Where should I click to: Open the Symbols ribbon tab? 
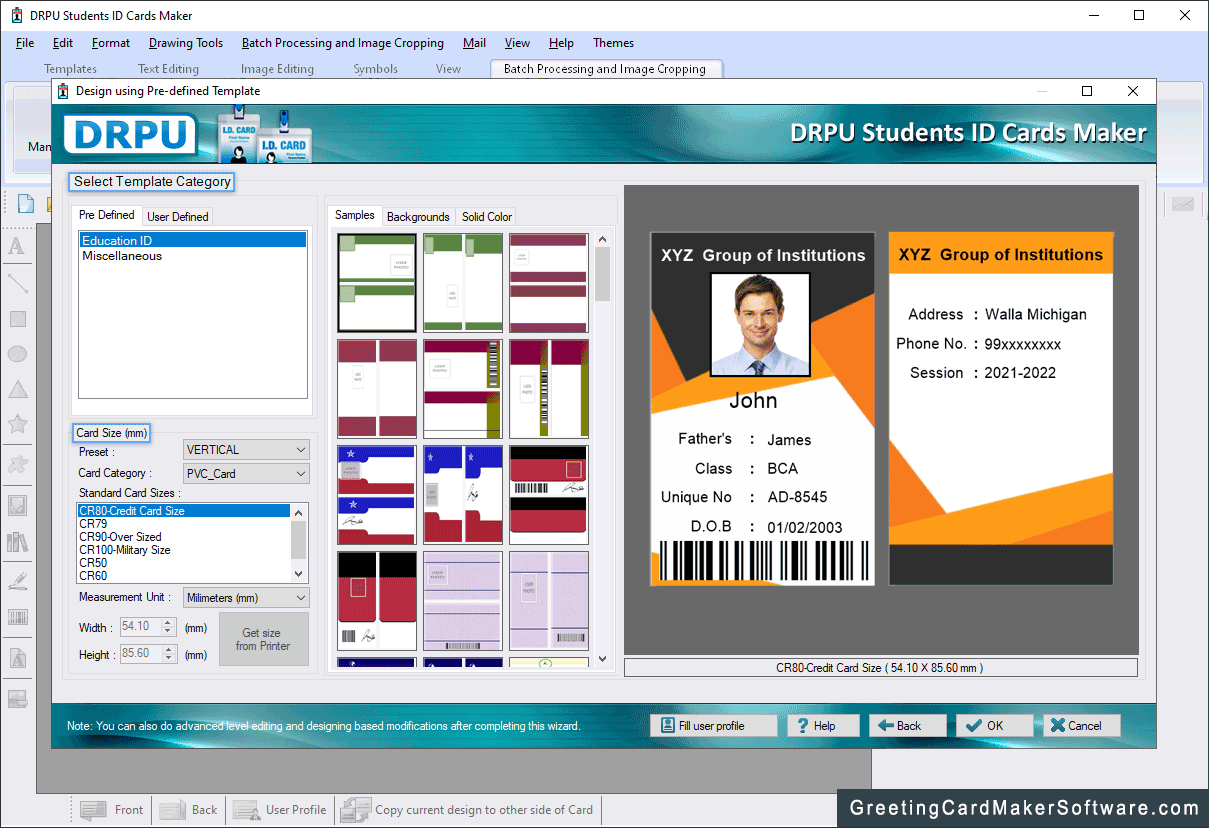click(x=375, y=69)
